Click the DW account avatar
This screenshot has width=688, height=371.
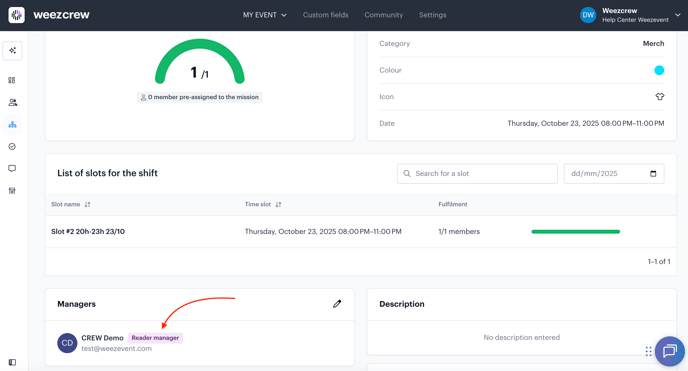click(588, 15)
